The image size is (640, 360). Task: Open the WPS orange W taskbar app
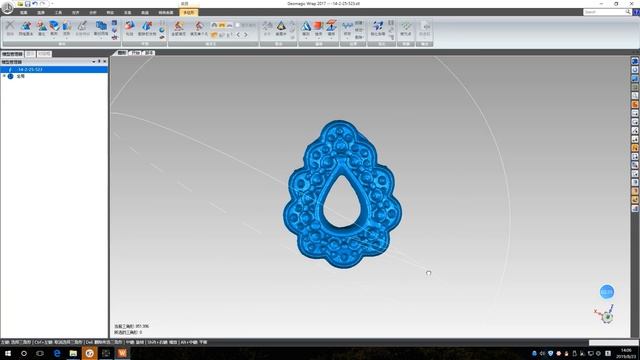point(122,353)
